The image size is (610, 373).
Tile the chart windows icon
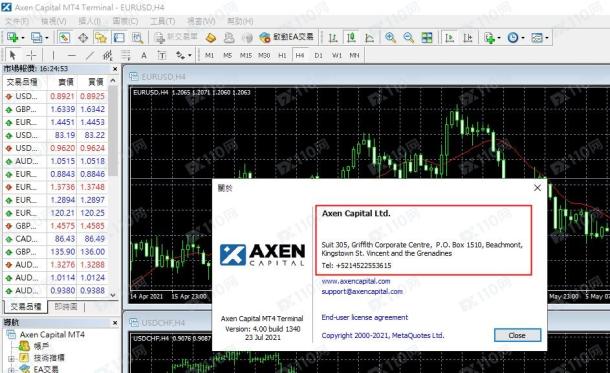click(x=427, y=38)
